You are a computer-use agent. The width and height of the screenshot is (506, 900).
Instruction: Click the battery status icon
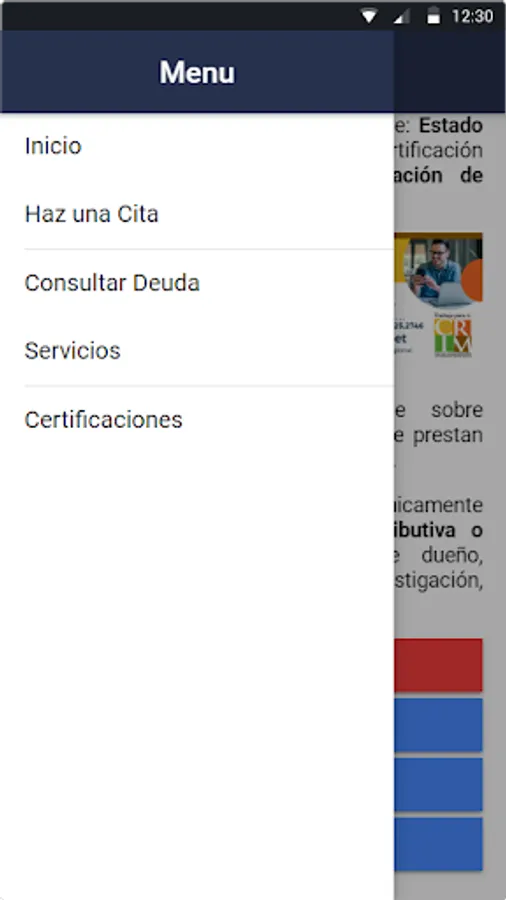click(434, 17)
